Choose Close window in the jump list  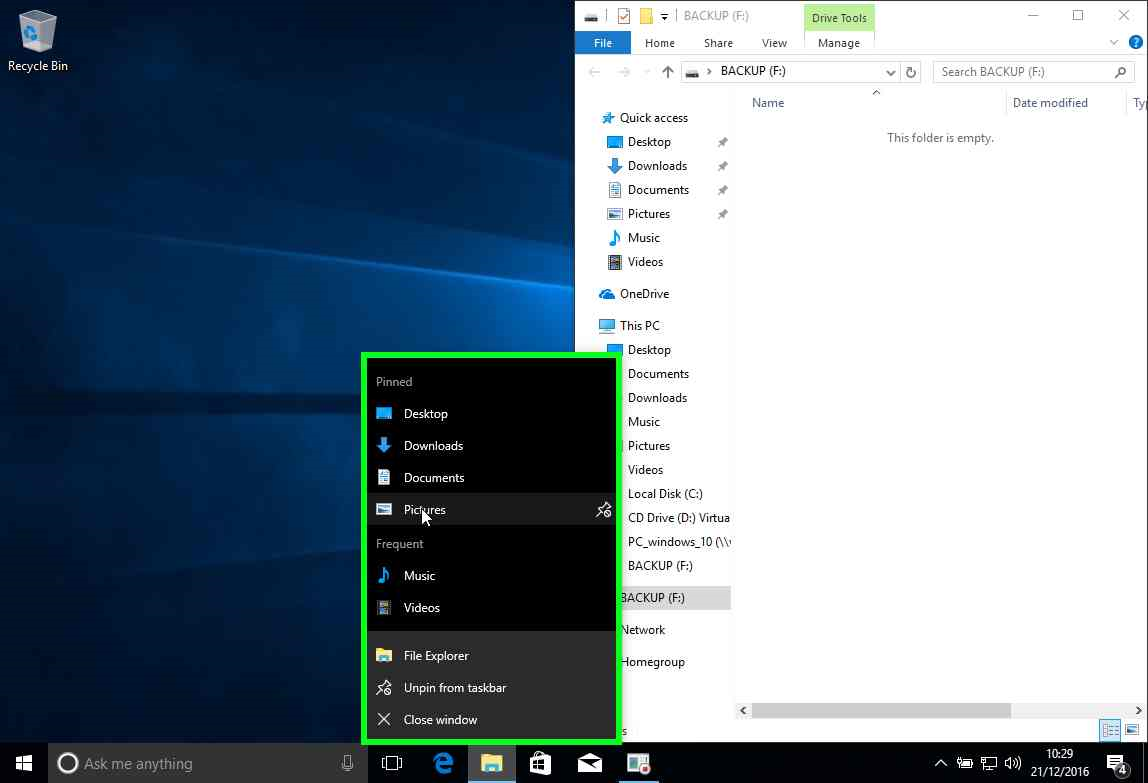click(x=491, y=720)
